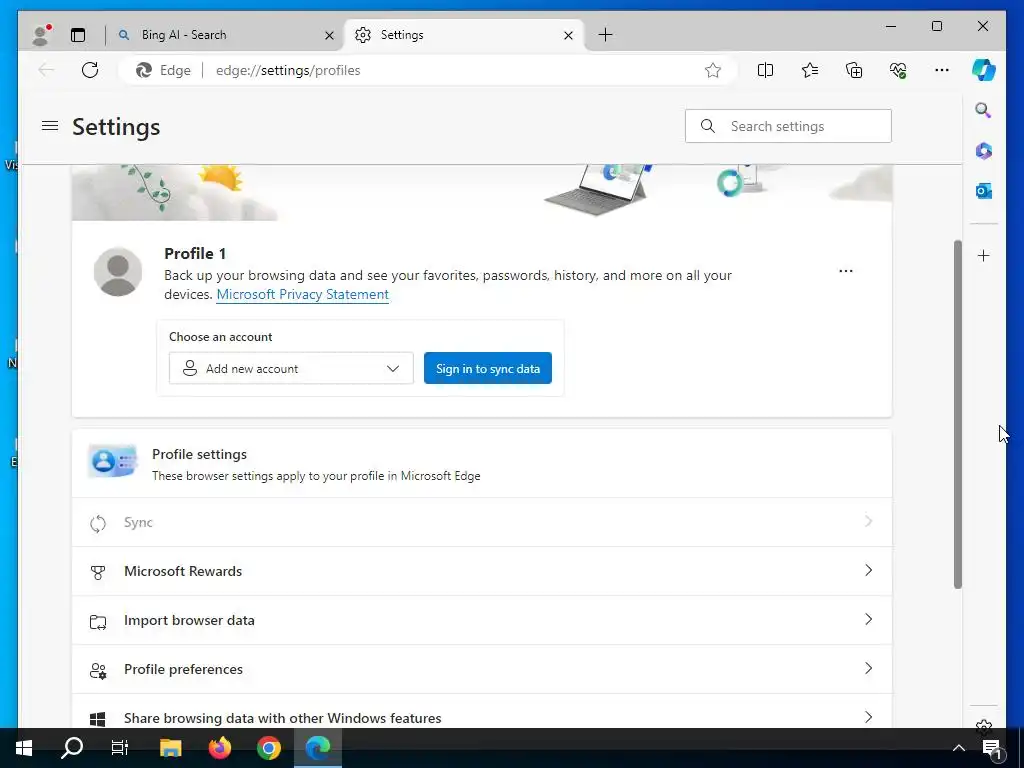
Task: Add this page to favorites star
Action: 712,70
